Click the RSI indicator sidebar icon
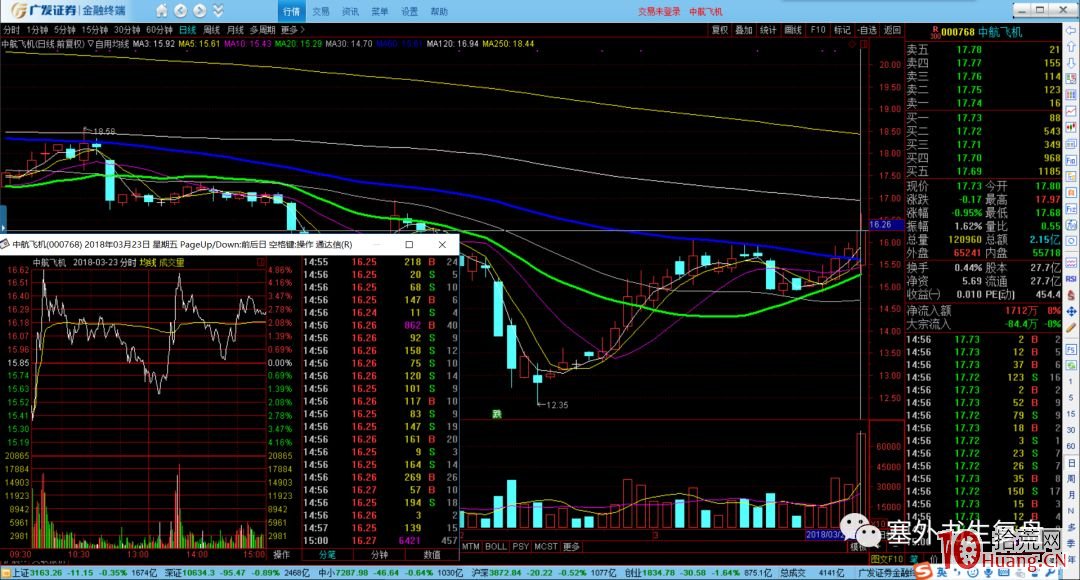This screenshot has width=1080, height=580. (1071, 279)
